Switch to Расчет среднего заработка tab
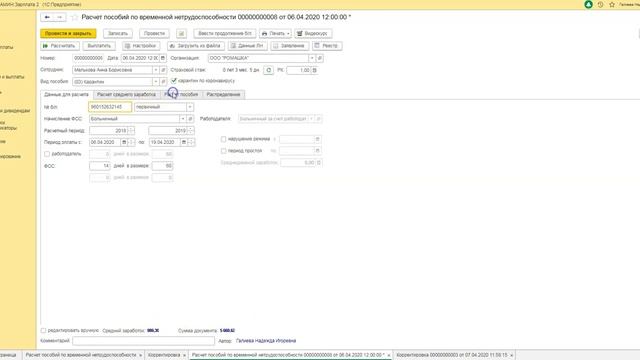The width and height of the screenshot is (640, 360). (127, 95)
